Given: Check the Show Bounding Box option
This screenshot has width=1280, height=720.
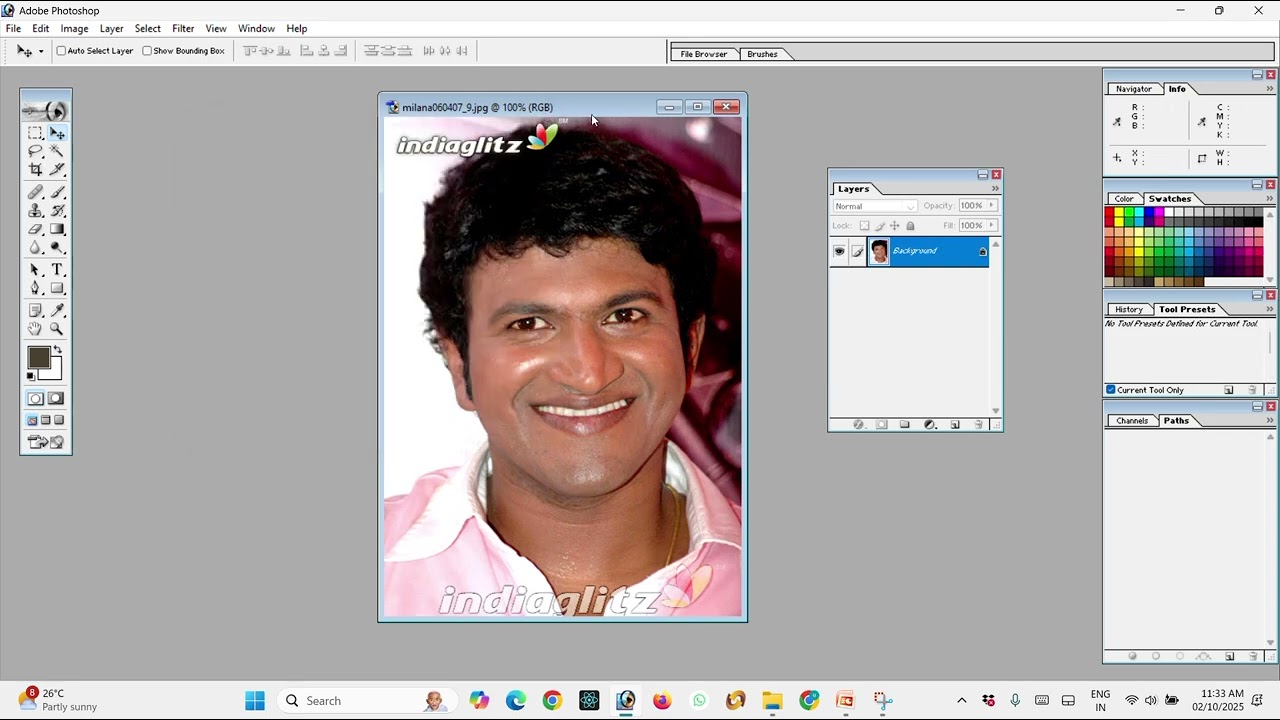Looking at the screenshot, I should [x=147, y=51].
